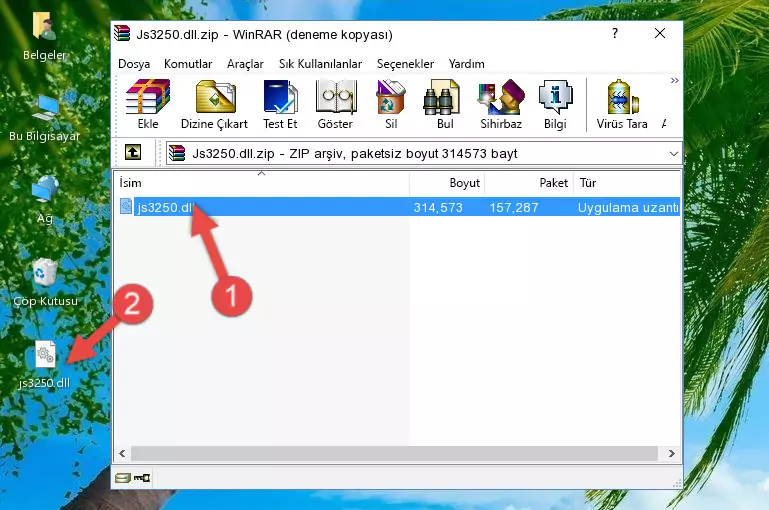Click the Sil (delete) icon

391,104
